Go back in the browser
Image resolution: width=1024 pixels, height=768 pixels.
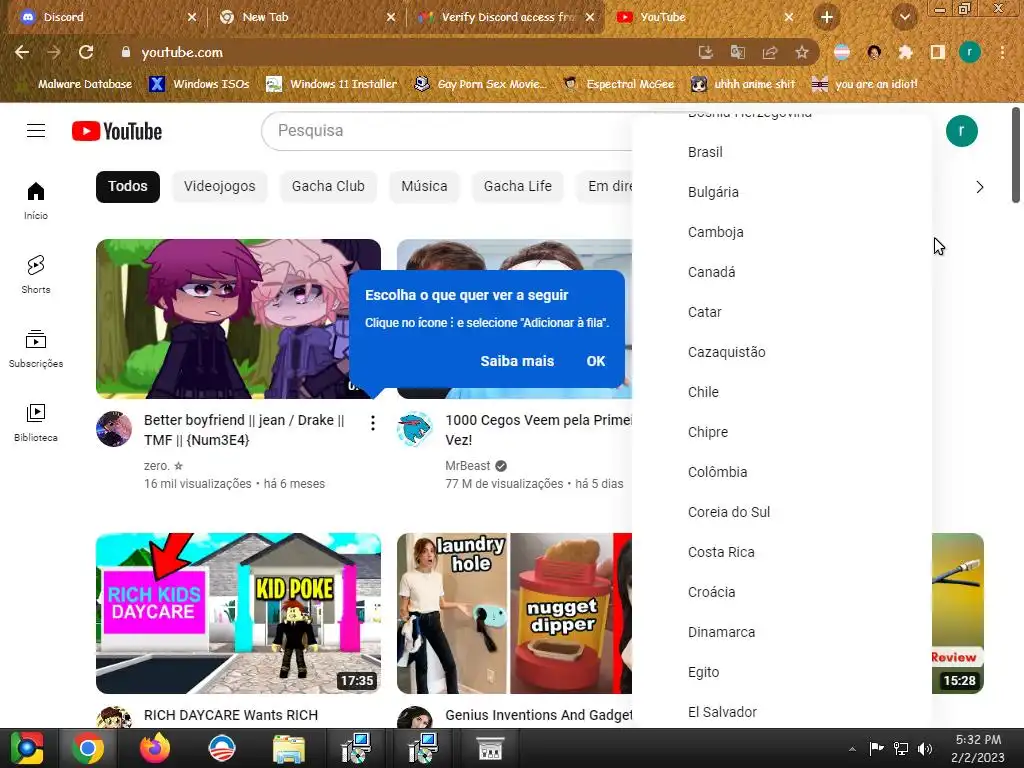22,52
